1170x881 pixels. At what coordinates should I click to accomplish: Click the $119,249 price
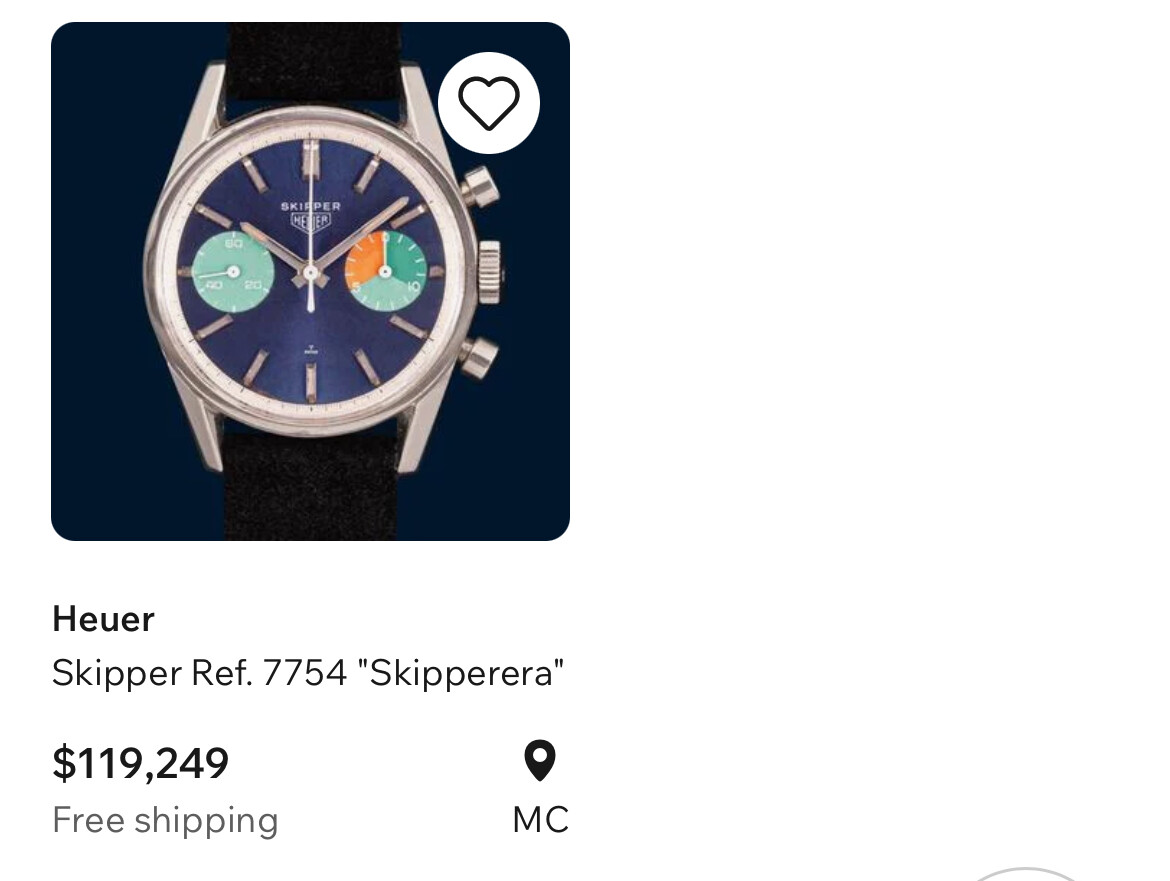(x=141, y=763)
